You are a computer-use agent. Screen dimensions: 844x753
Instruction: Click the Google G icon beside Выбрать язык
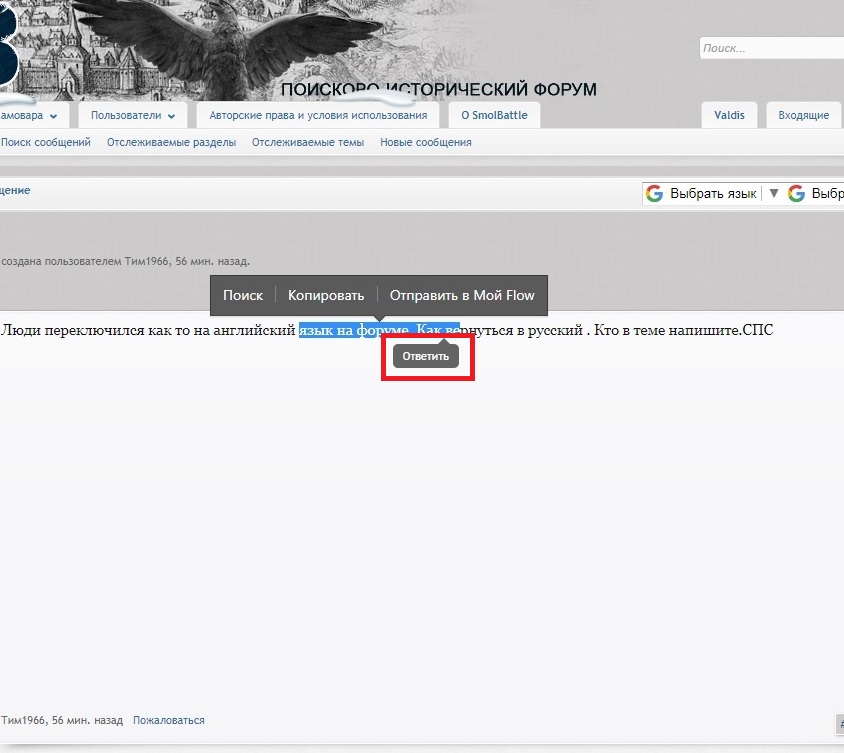coord(654,193)
